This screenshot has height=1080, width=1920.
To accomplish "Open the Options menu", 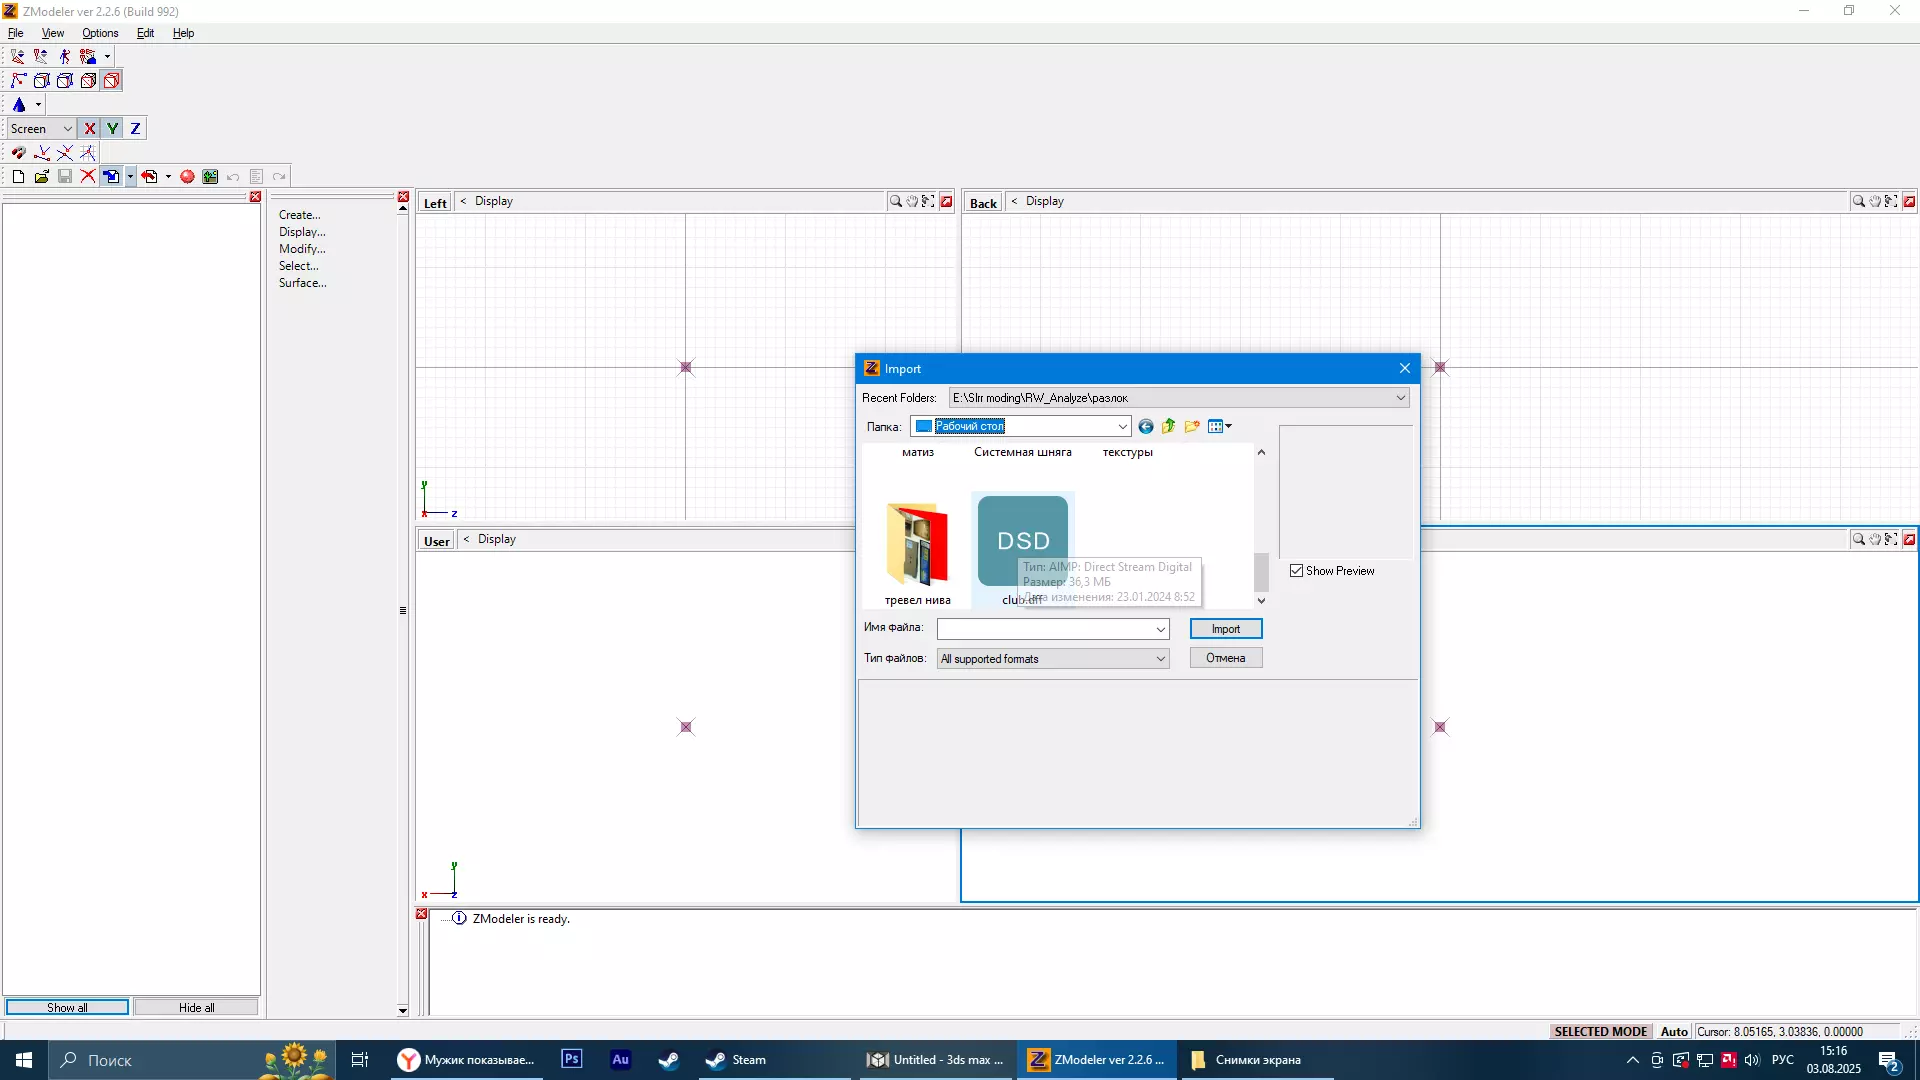I will click(100, 33).
